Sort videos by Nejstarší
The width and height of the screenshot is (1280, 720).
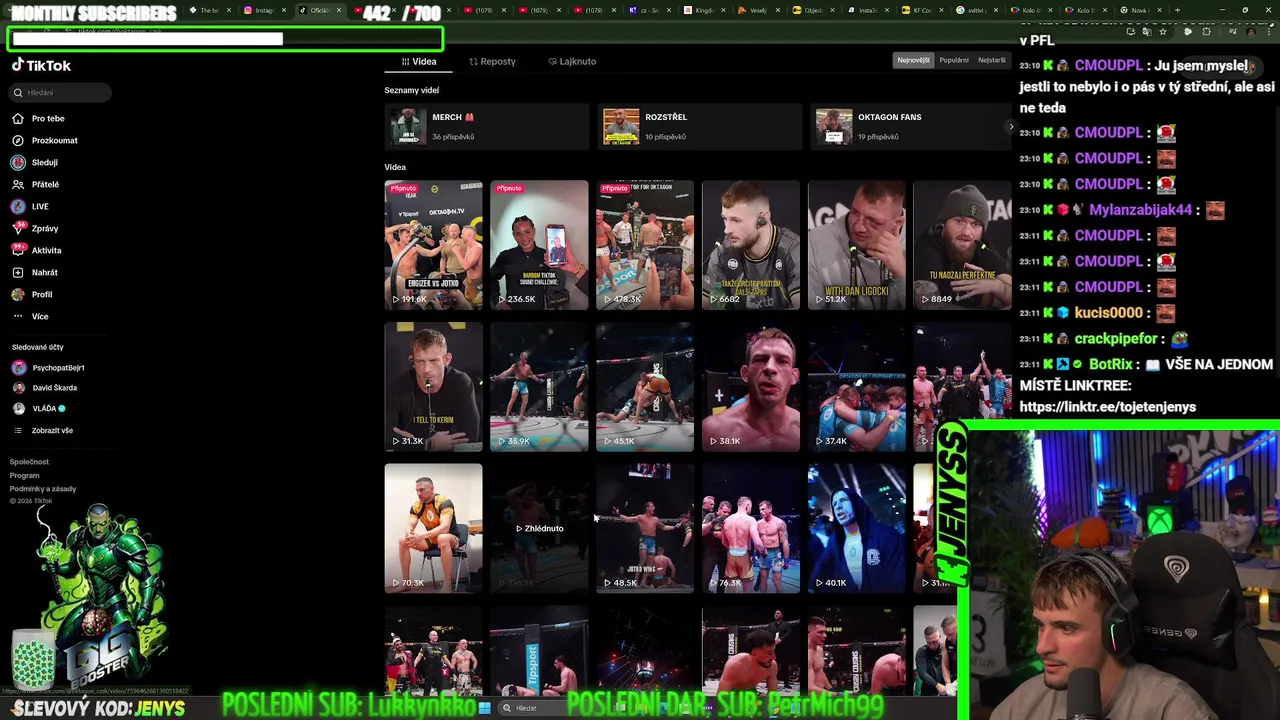tap(992, 60)
